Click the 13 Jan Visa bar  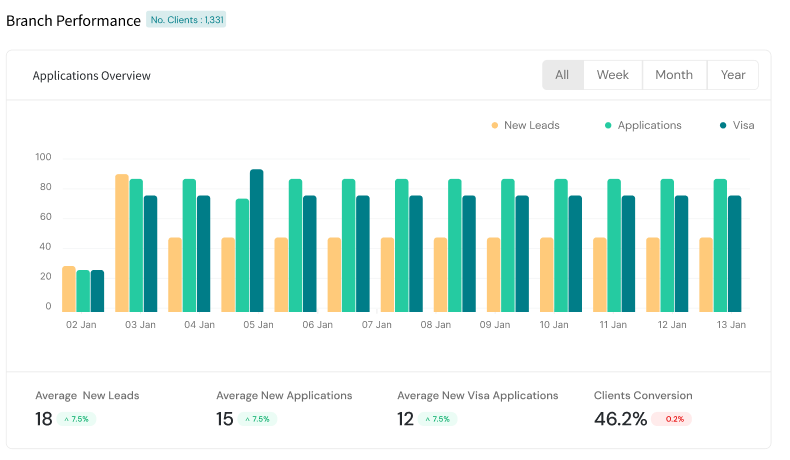tap(734, 254)
